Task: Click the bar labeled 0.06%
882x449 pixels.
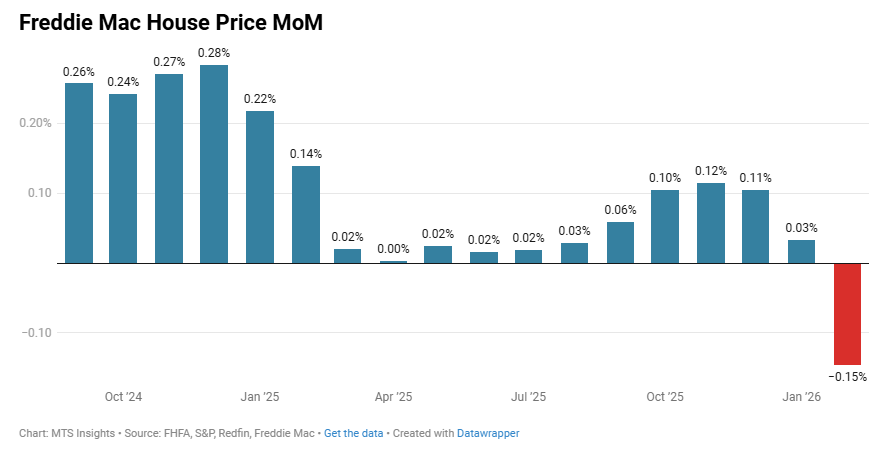Action: pos(620,242)
